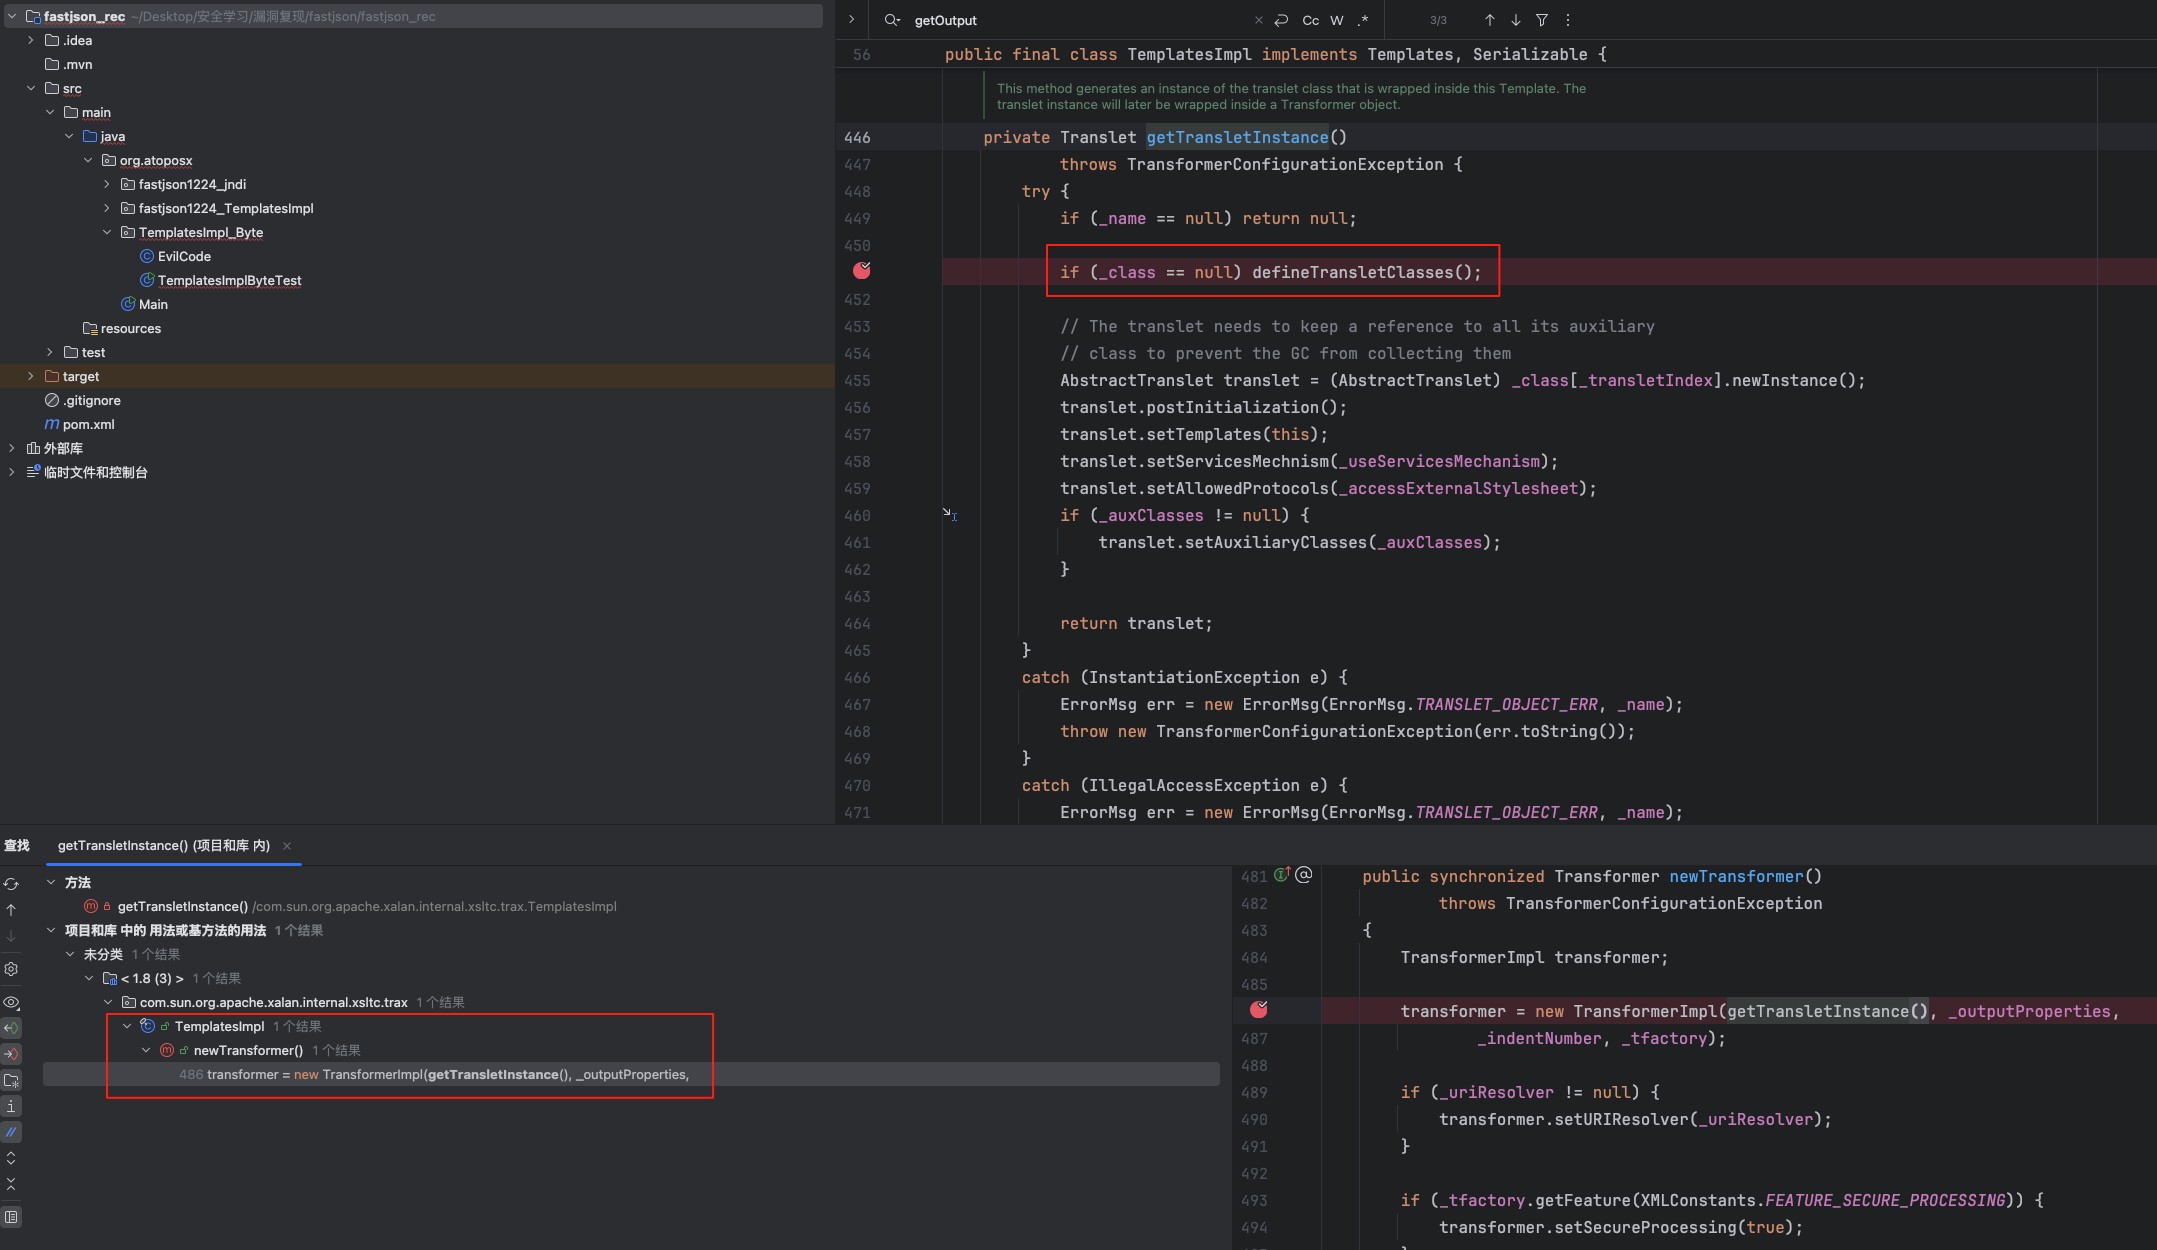Open the search filter funnel
Screen dimensions: 2157x1250
(x=1542, y=20)
